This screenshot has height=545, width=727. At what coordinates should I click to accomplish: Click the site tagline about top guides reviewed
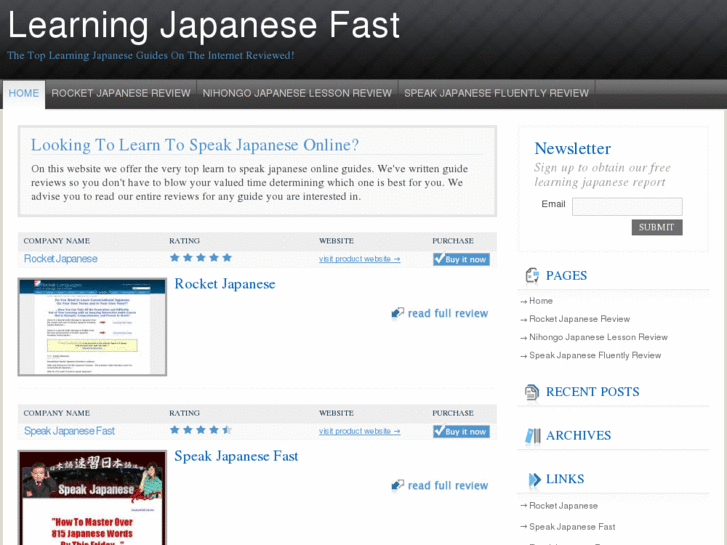click(151, 56)
